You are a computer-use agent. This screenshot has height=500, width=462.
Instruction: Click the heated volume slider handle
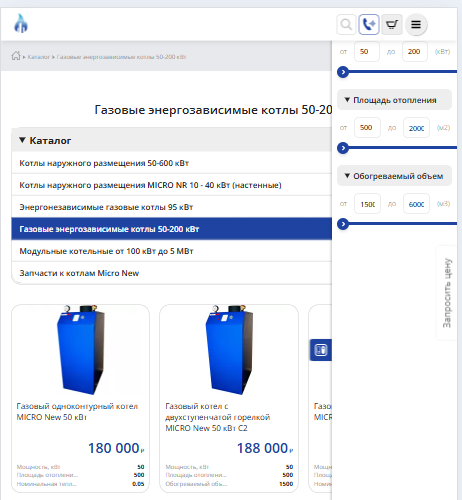343,224
